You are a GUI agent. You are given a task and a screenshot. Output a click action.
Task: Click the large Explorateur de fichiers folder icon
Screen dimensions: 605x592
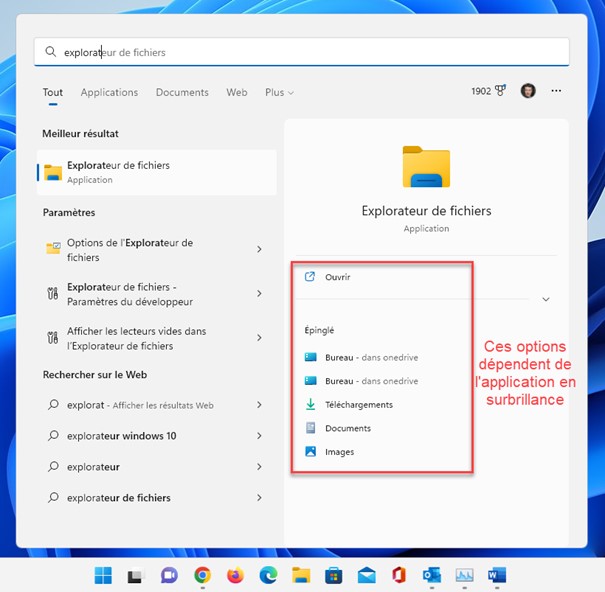[x=426, y=167]
